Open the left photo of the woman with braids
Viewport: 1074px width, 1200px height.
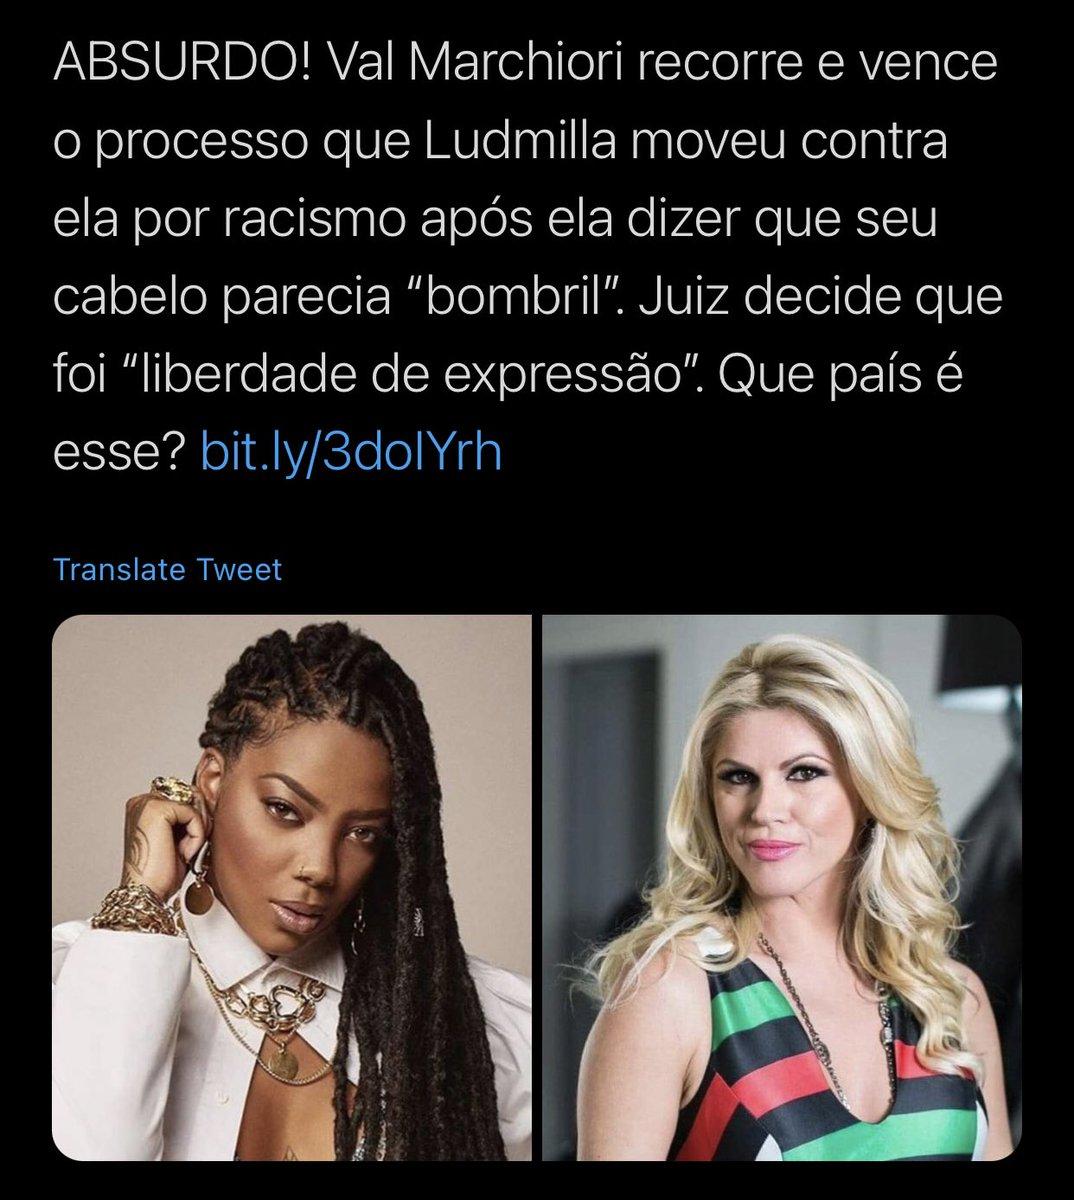pyautogui.click(x=291, y=887)
